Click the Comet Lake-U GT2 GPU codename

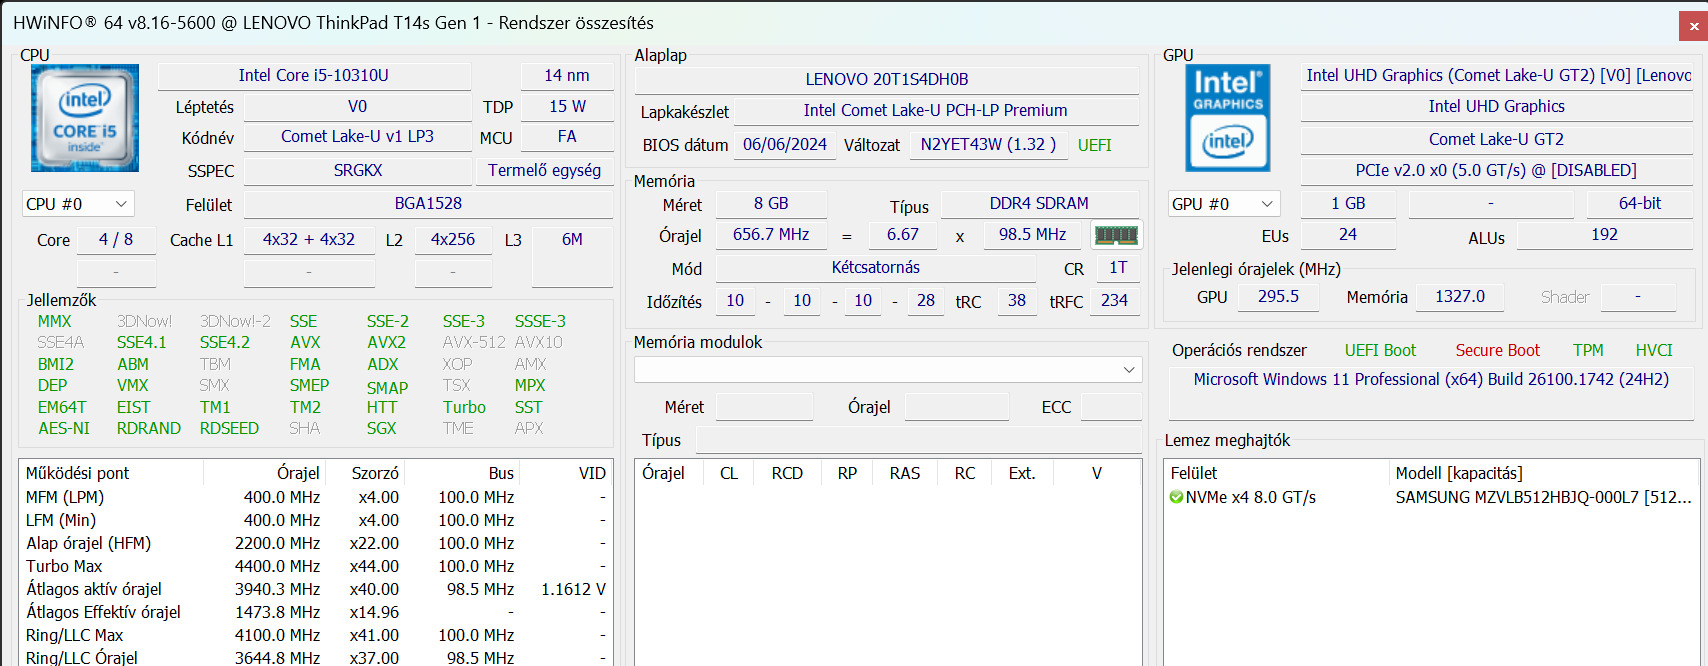click(1496, 139)
